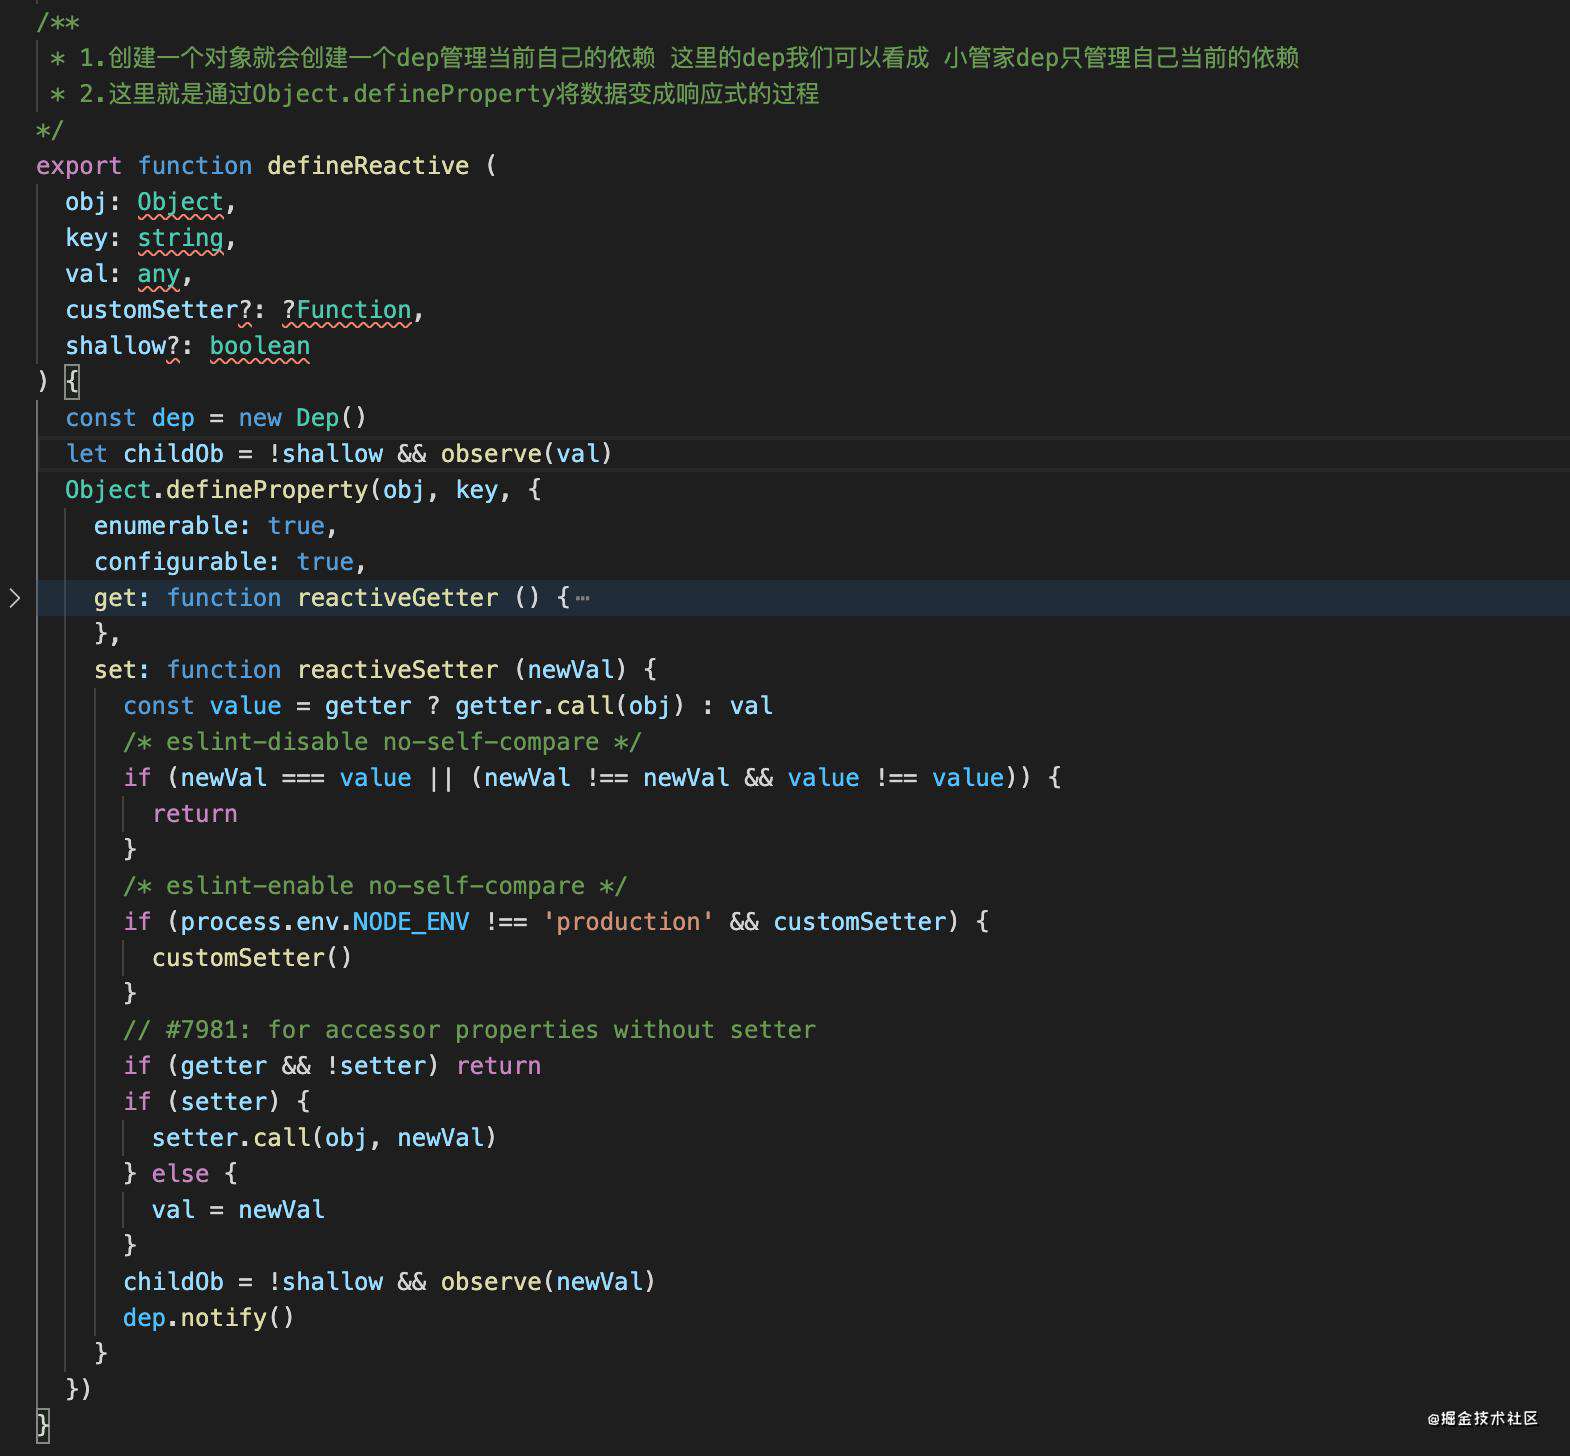The image size is (1570, 1456).
Task: Click the new Dep() constructor call
Action: (x=303, y=418)
